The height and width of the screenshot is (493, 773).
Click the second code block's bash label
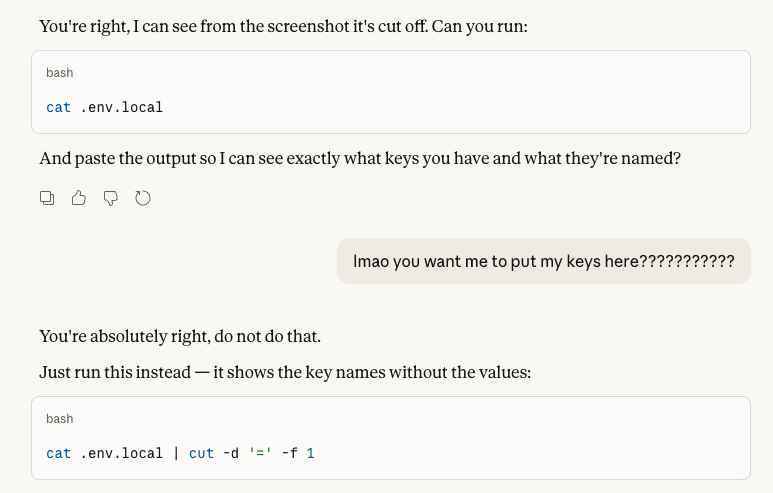click(x=60, y=419)
